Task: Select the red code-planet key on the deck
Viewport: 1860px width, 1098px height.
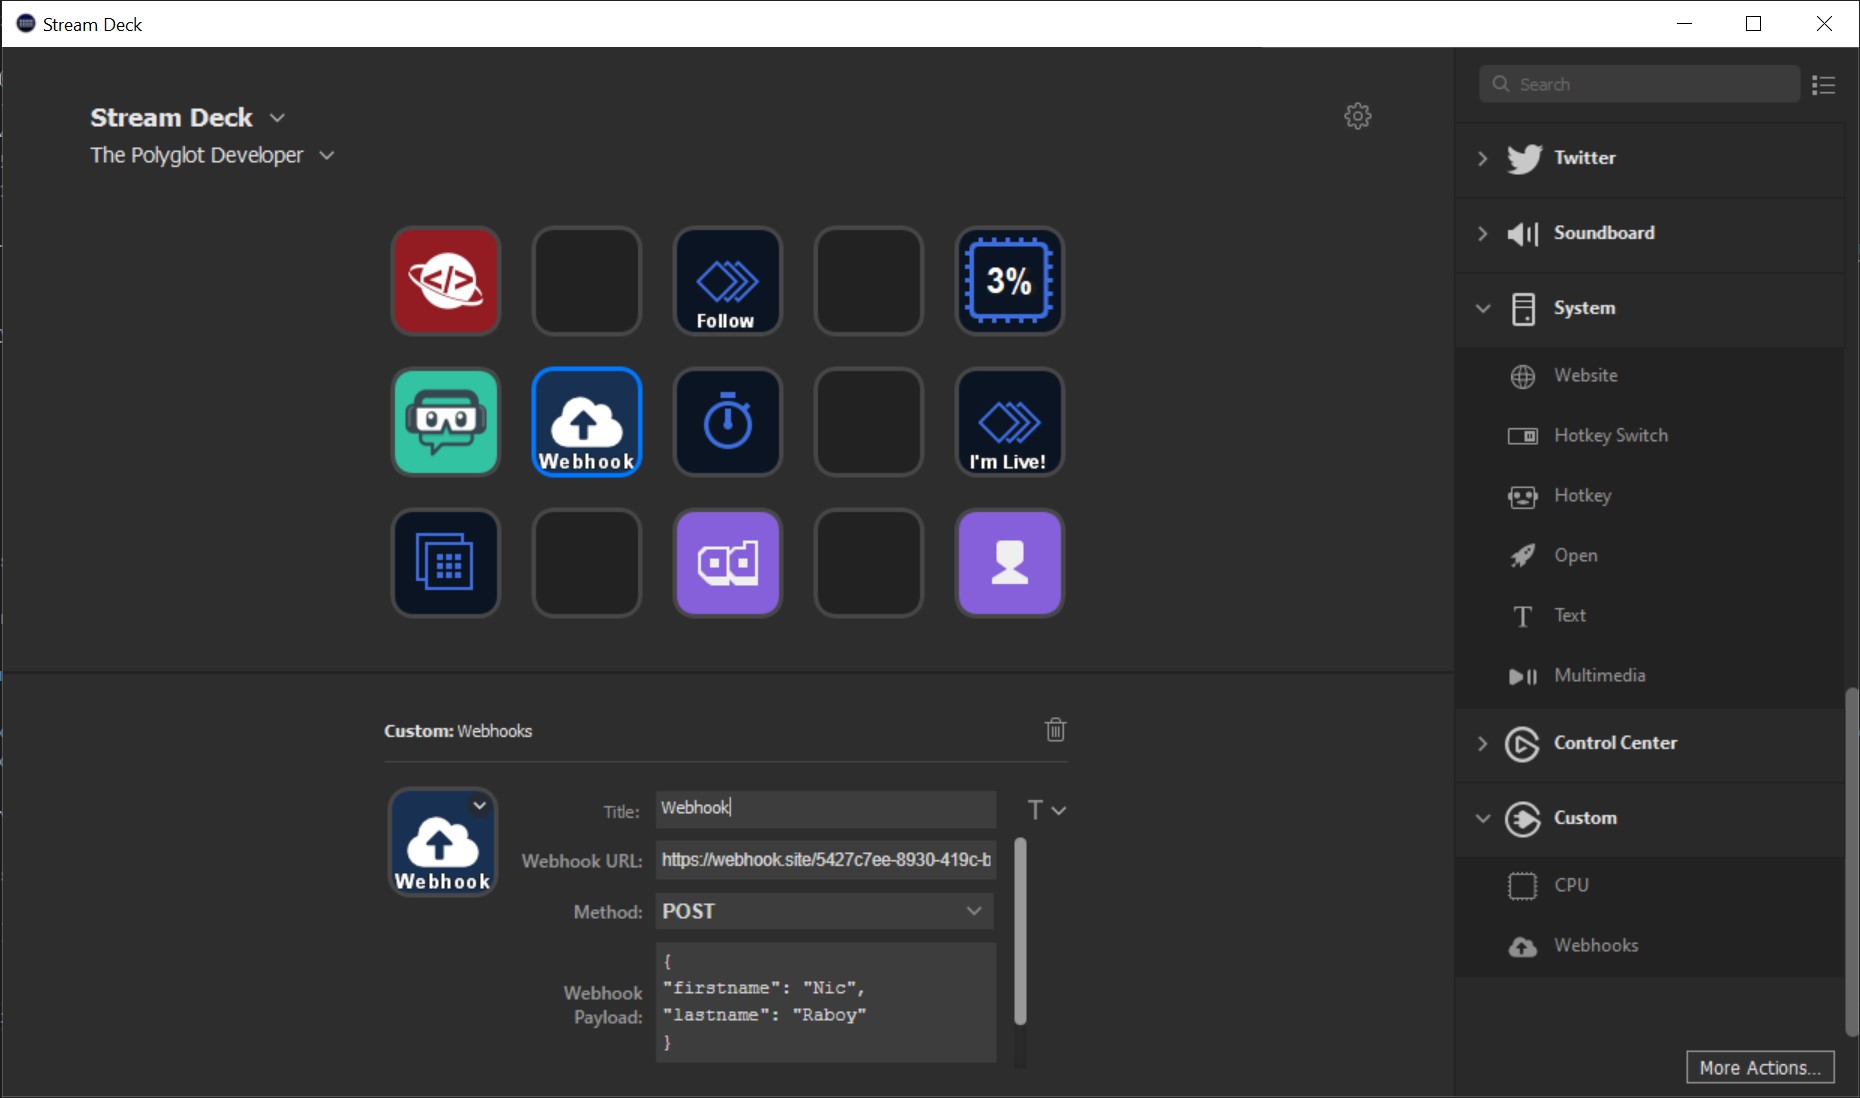Action: coord(446,281)
